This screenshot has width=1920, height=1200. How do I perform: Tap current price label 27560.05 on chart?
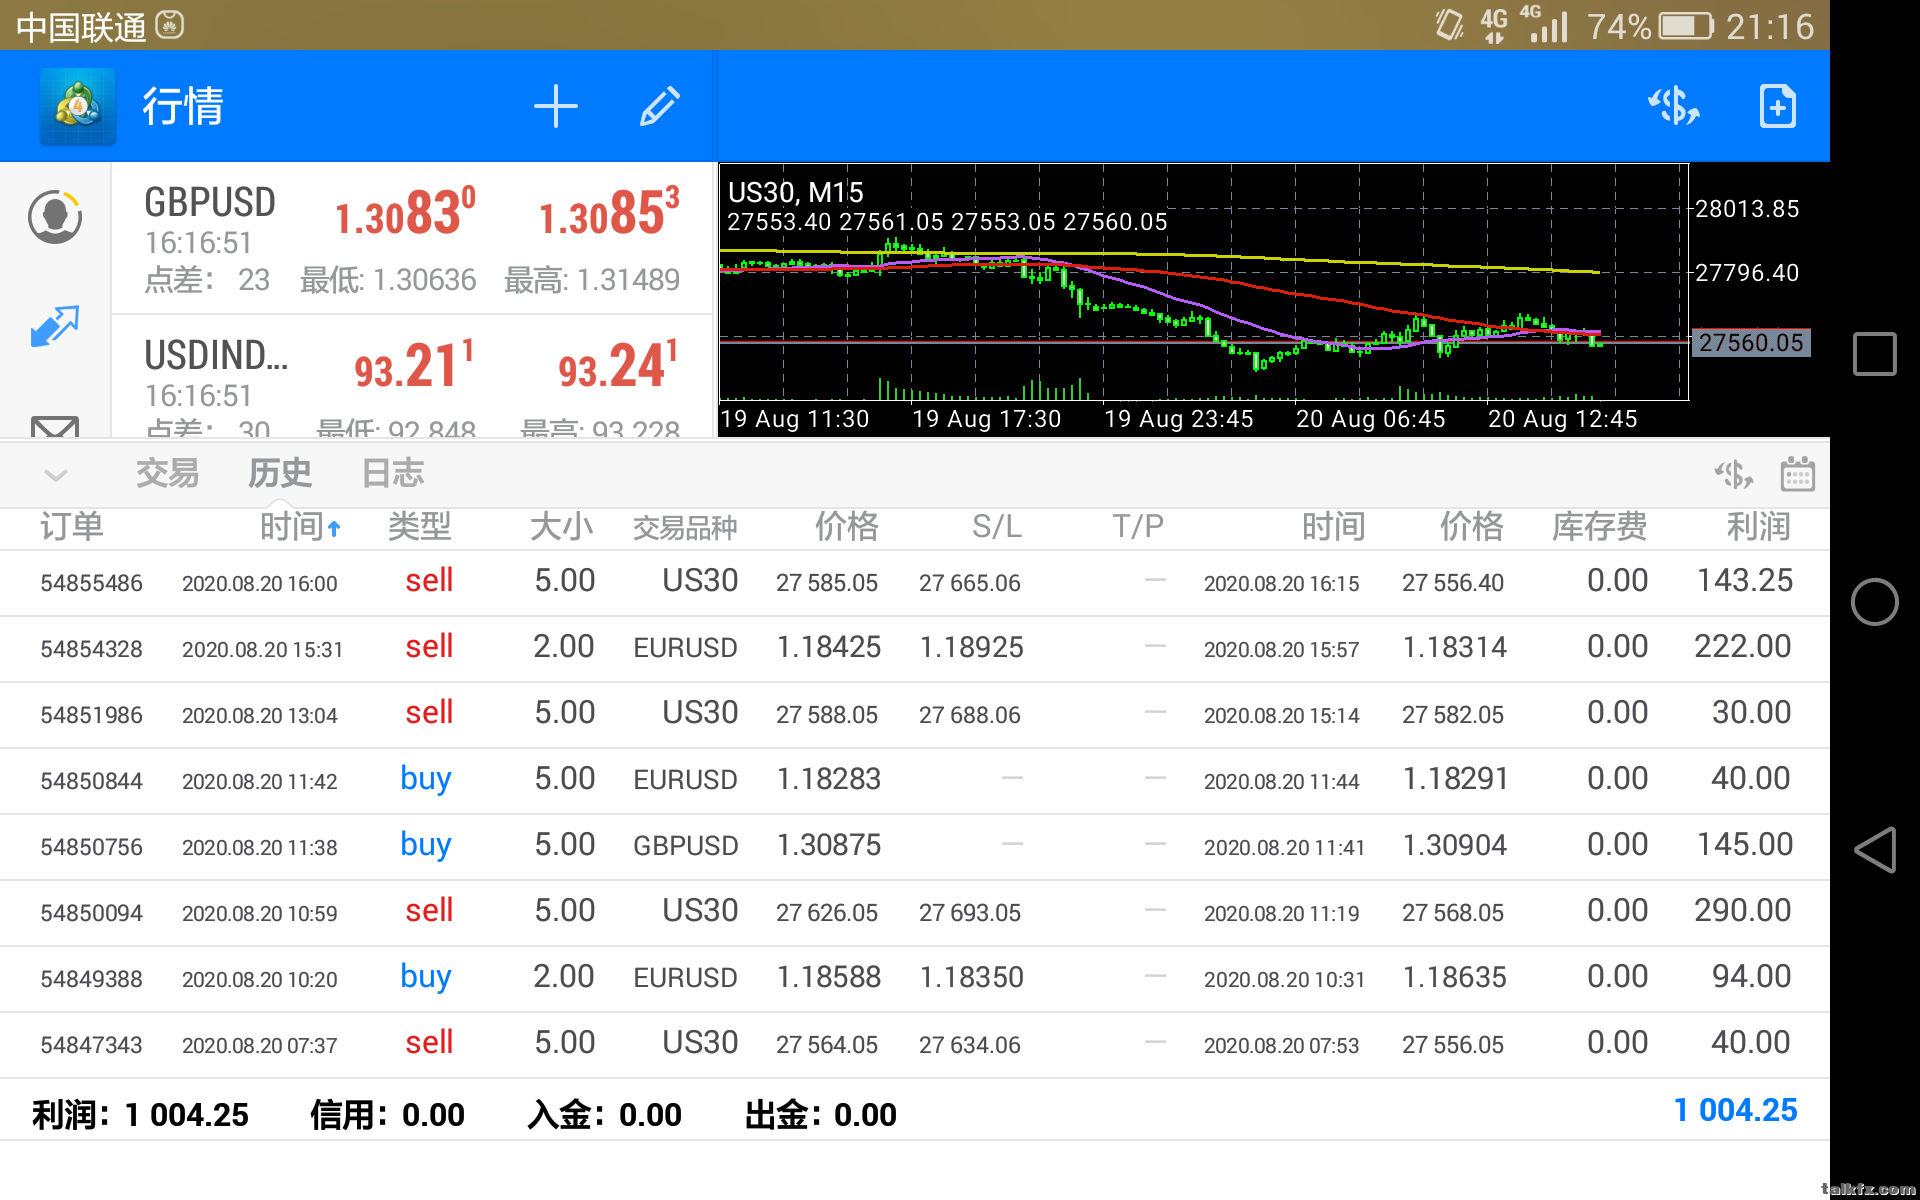coord(1751,343)
